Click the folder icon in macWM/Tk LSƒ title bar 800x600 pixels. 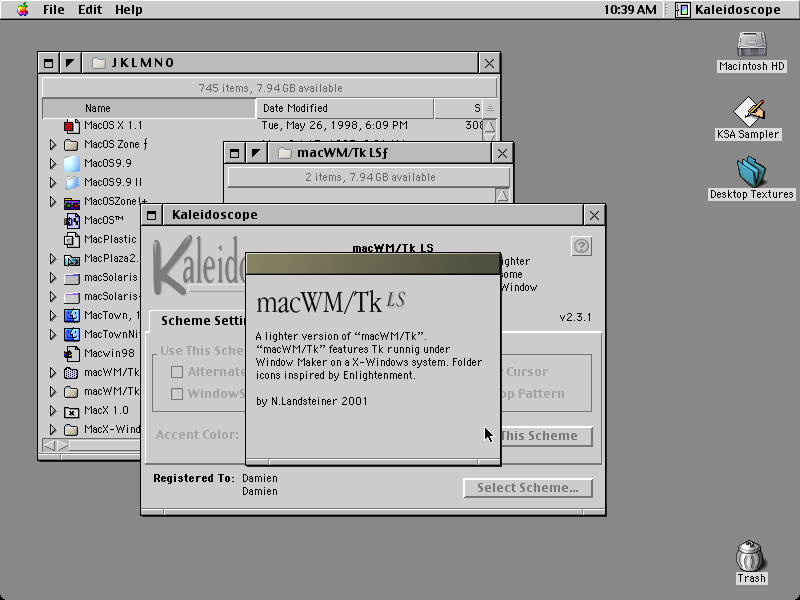coord(284,153)
